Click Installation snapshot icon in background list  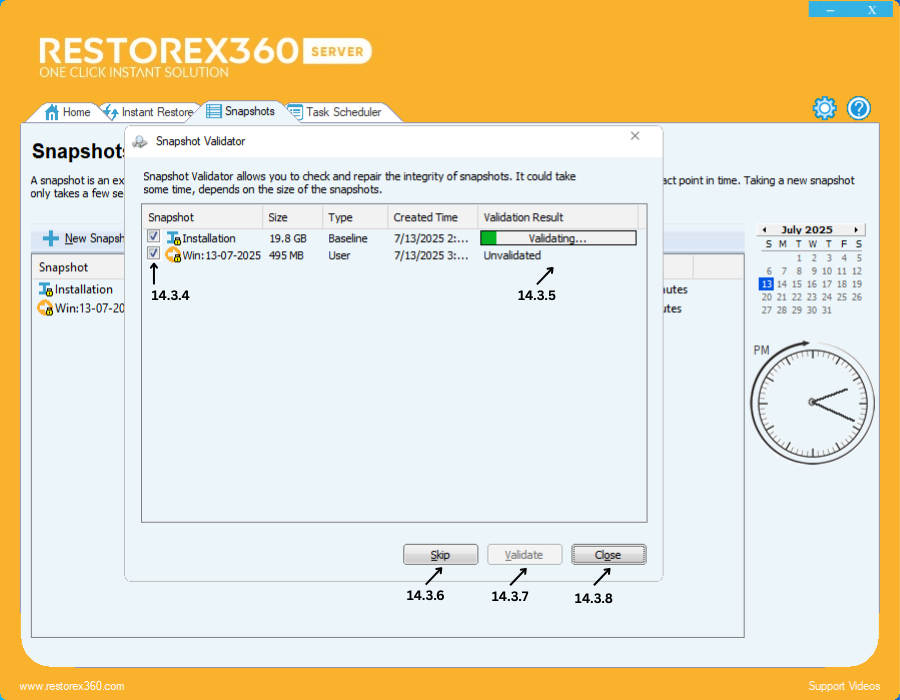pyautogui.click(x=45, y=289)
